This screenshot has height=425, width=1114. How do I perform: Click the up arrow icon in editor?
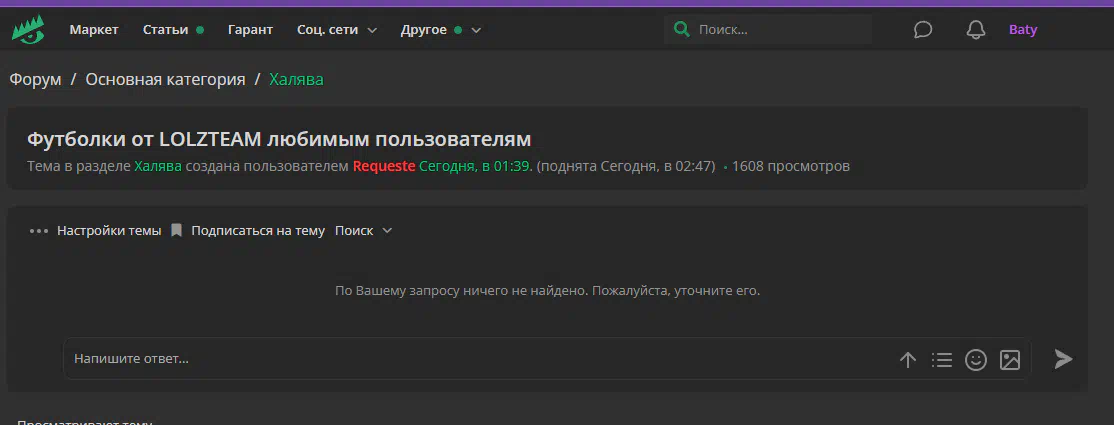[x=908, y=360]
